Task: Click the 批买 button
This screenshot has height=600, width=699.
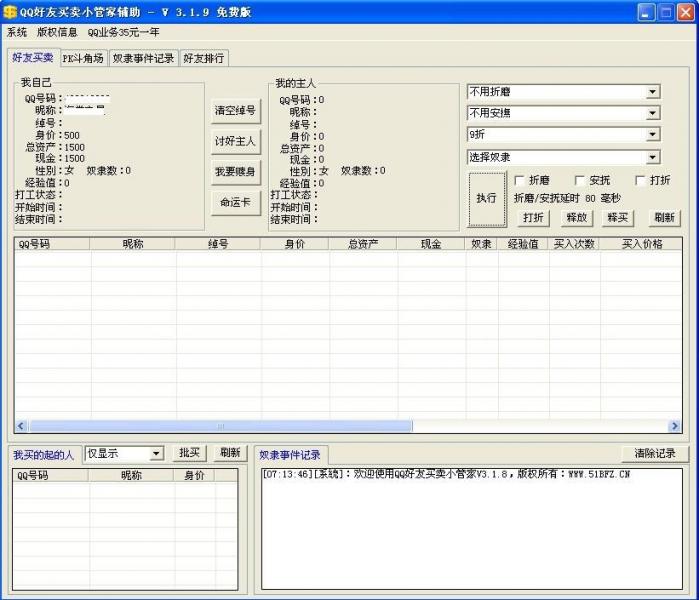Action: coord(189,453)
